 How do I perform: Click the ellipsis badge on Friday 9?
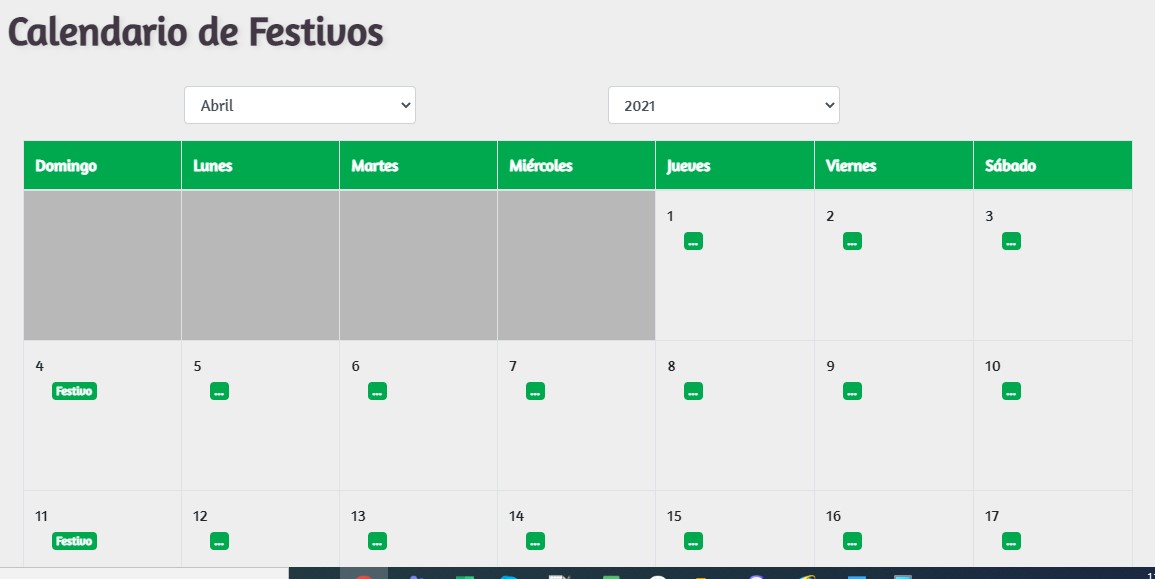pos(852,391)
